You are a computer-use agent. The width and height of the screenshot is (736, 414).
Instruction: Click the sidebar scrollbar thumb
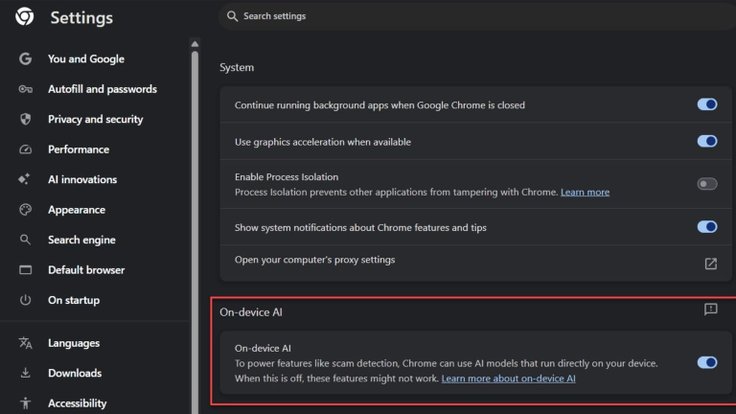click(195, 230)
